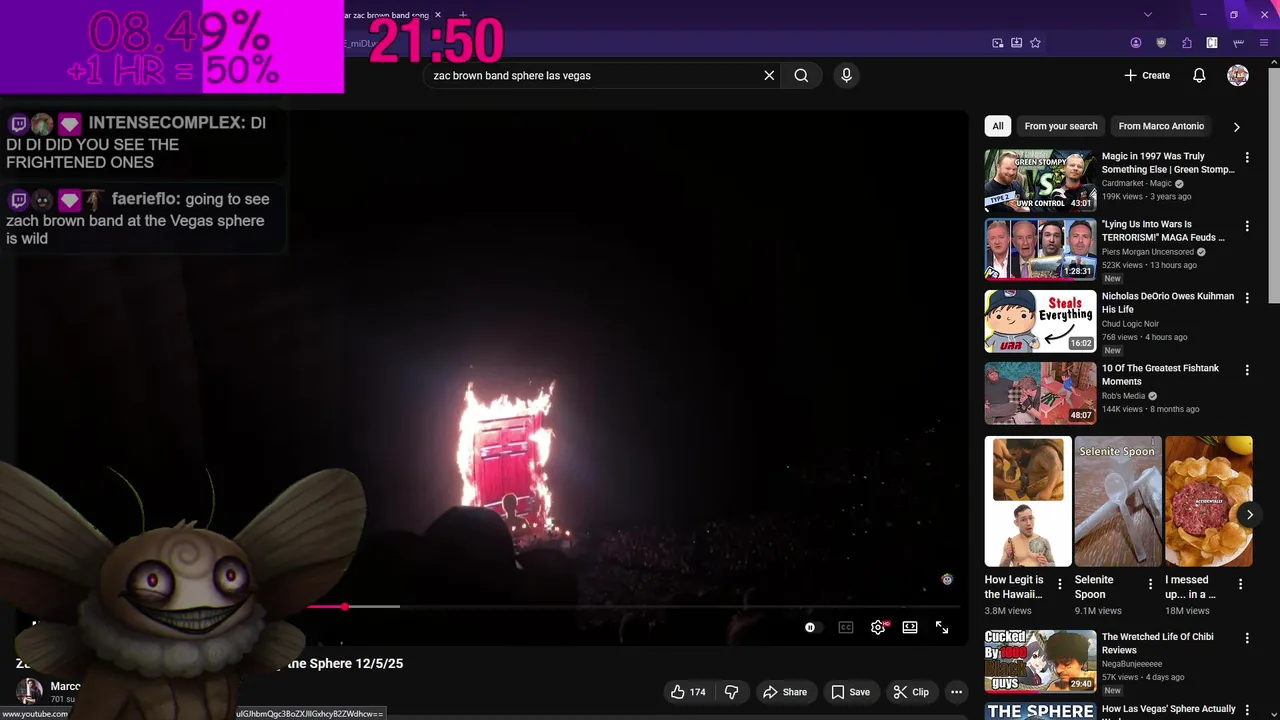Image resolution: width=1280 pixels, height=720 pixels.
Task: Open options for Nicholas DeOrio video
Action: [x=1247, y=297]
